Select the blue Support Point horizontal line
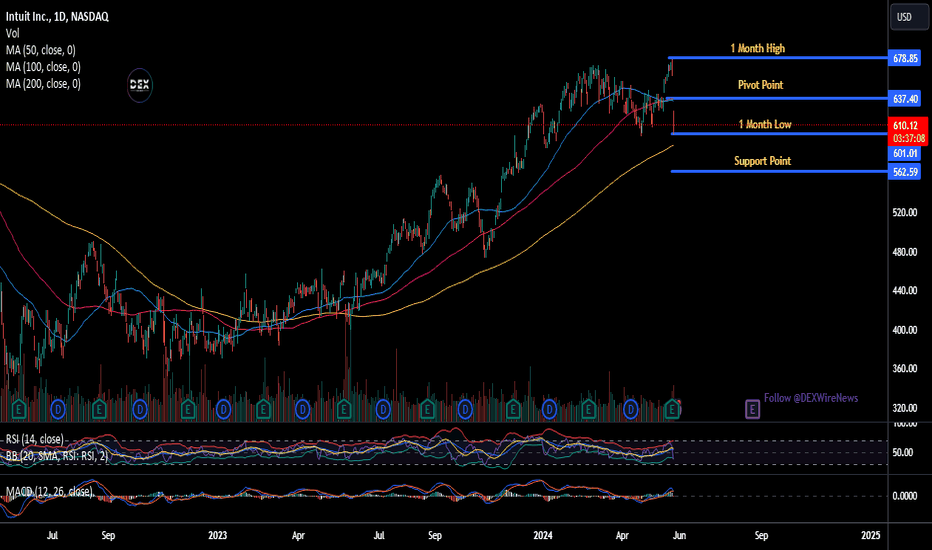This screenshot has width=932, height=550. click(779, 171)
